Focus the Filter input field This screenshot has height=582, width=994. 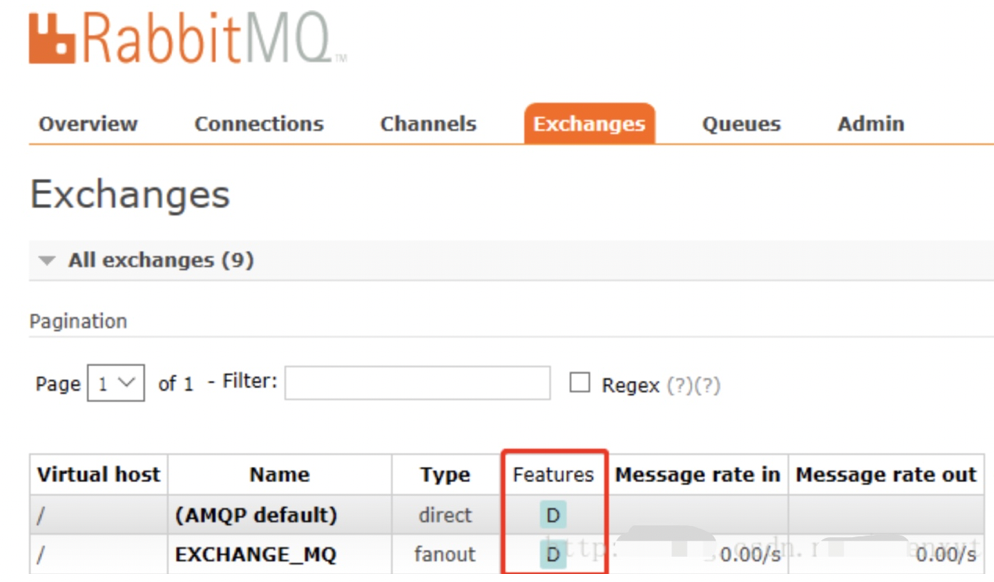pyautogui.click(x=417, y=382)
